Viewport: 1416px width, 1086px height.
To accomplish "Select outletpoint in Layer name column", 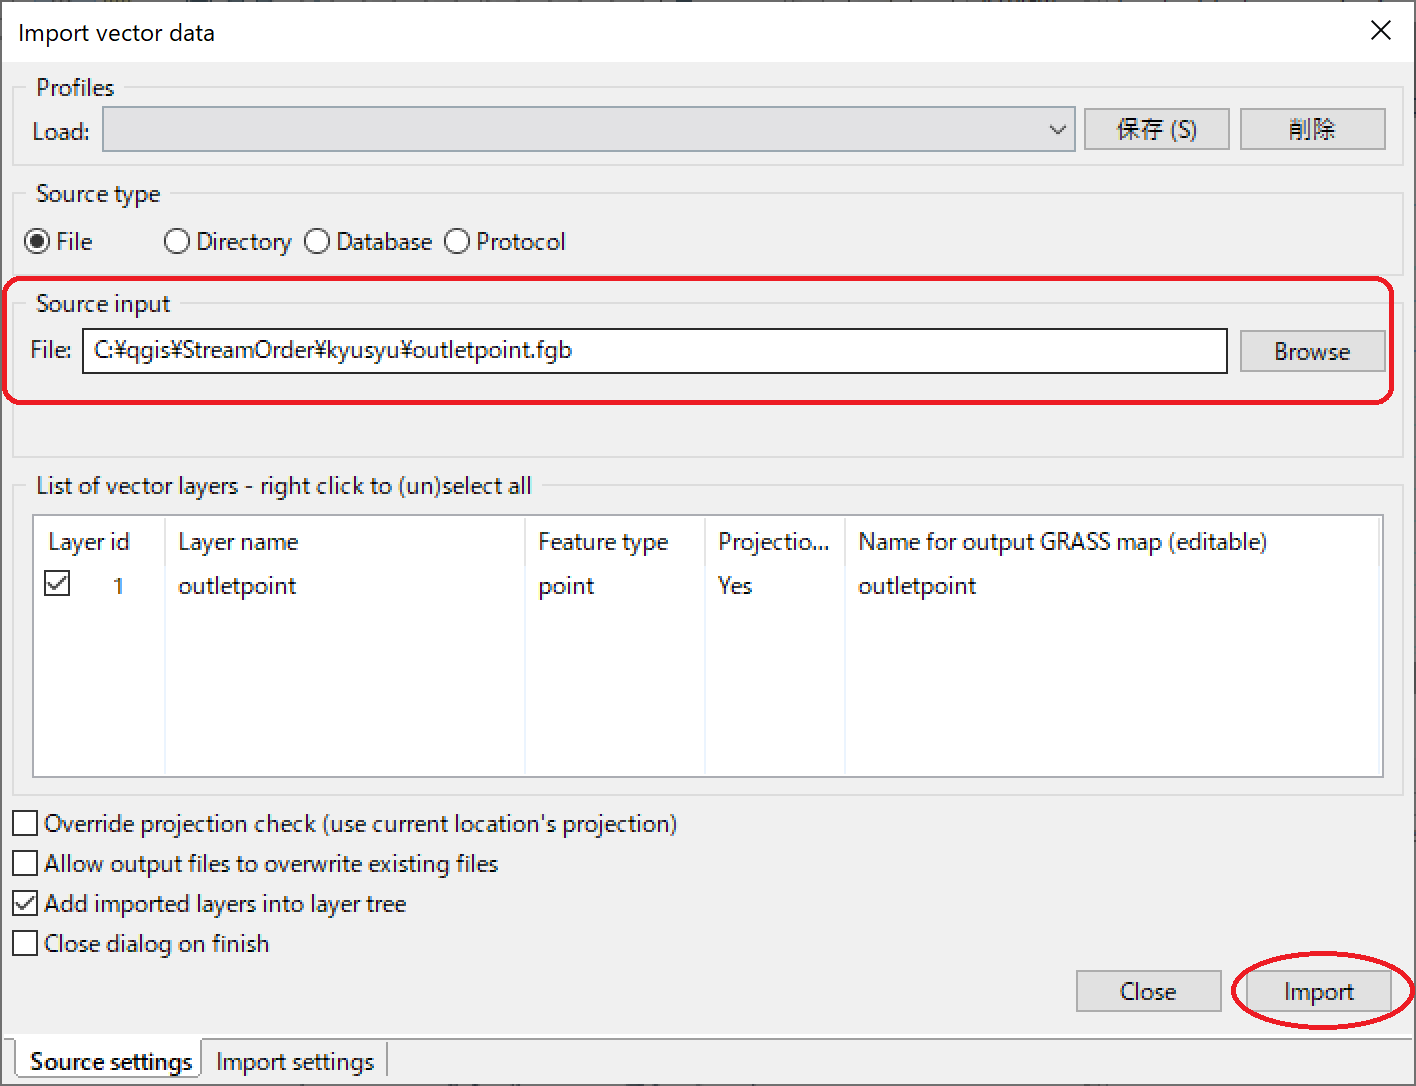I will (237, 586).
